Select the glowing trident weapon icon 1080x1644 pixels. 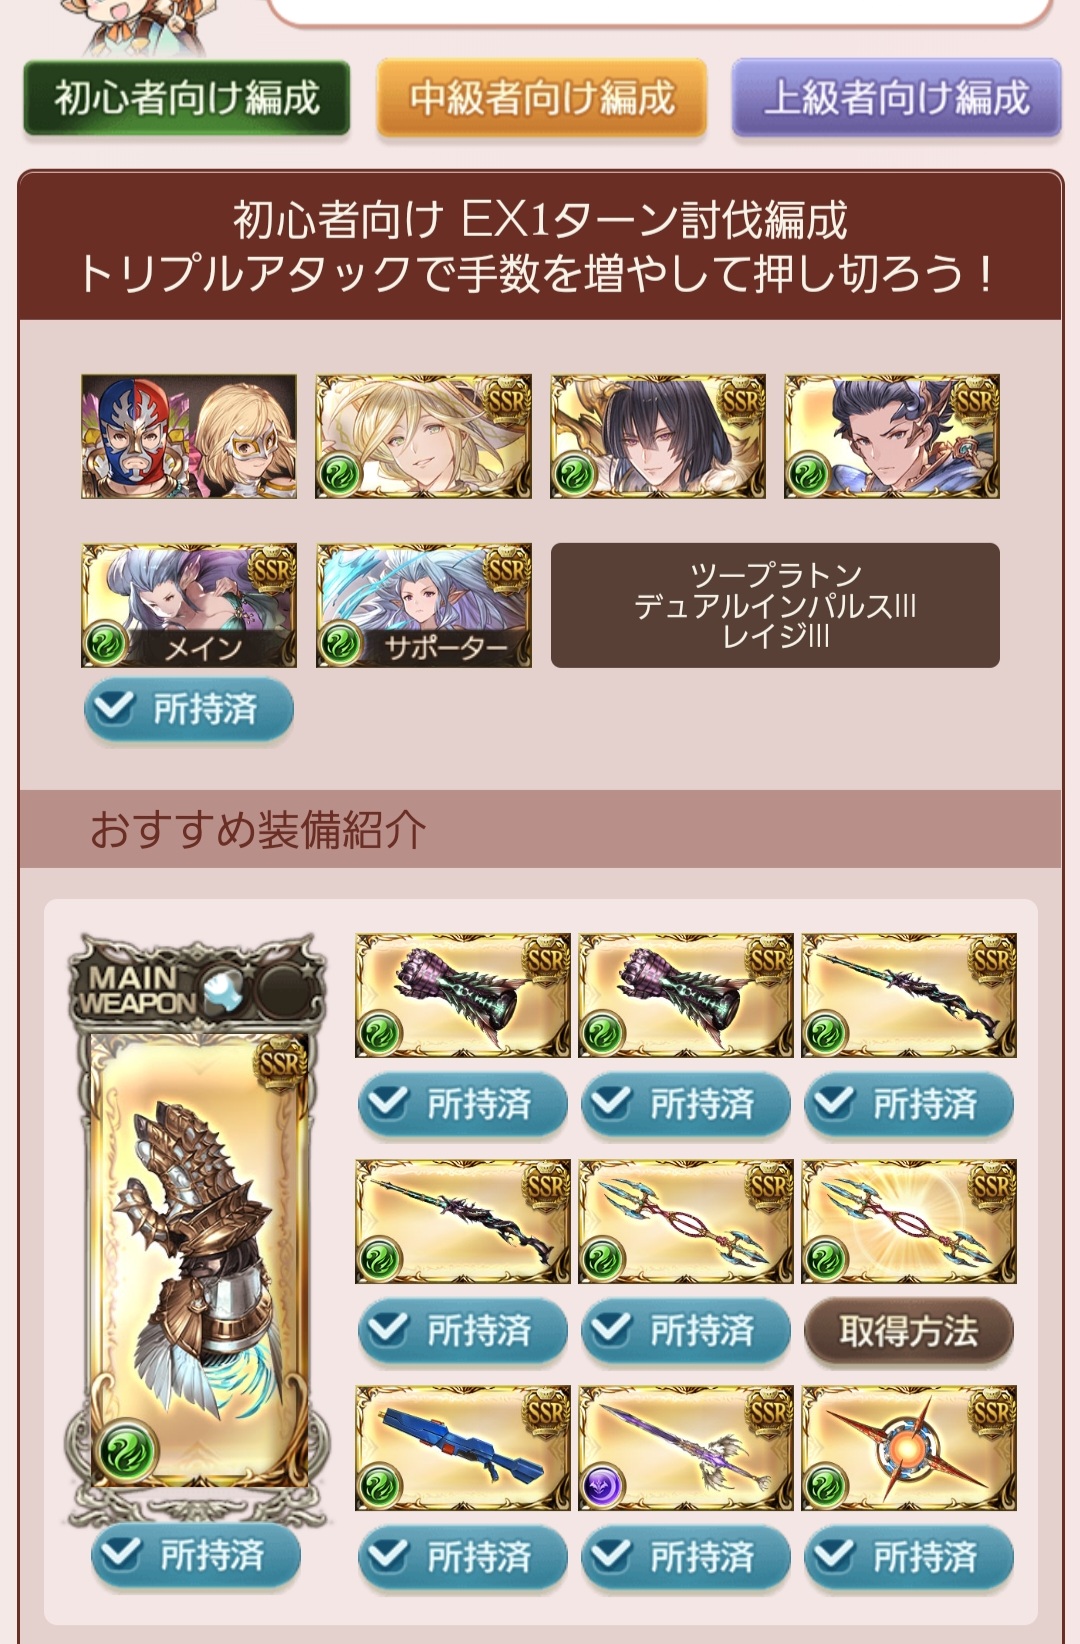pyautogui.click(x=909, y=1221)
